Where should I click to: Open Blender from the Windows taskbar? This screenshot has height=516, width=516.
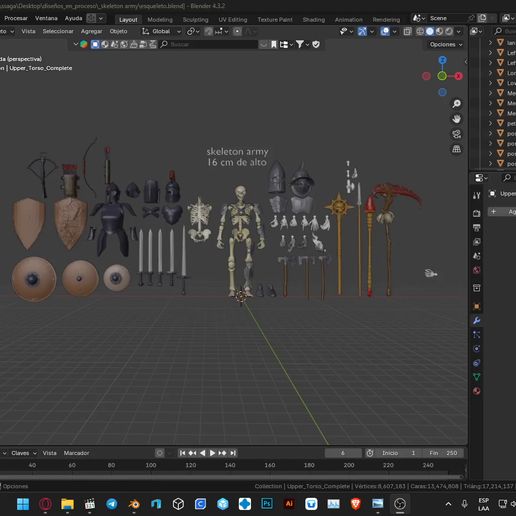134,504
